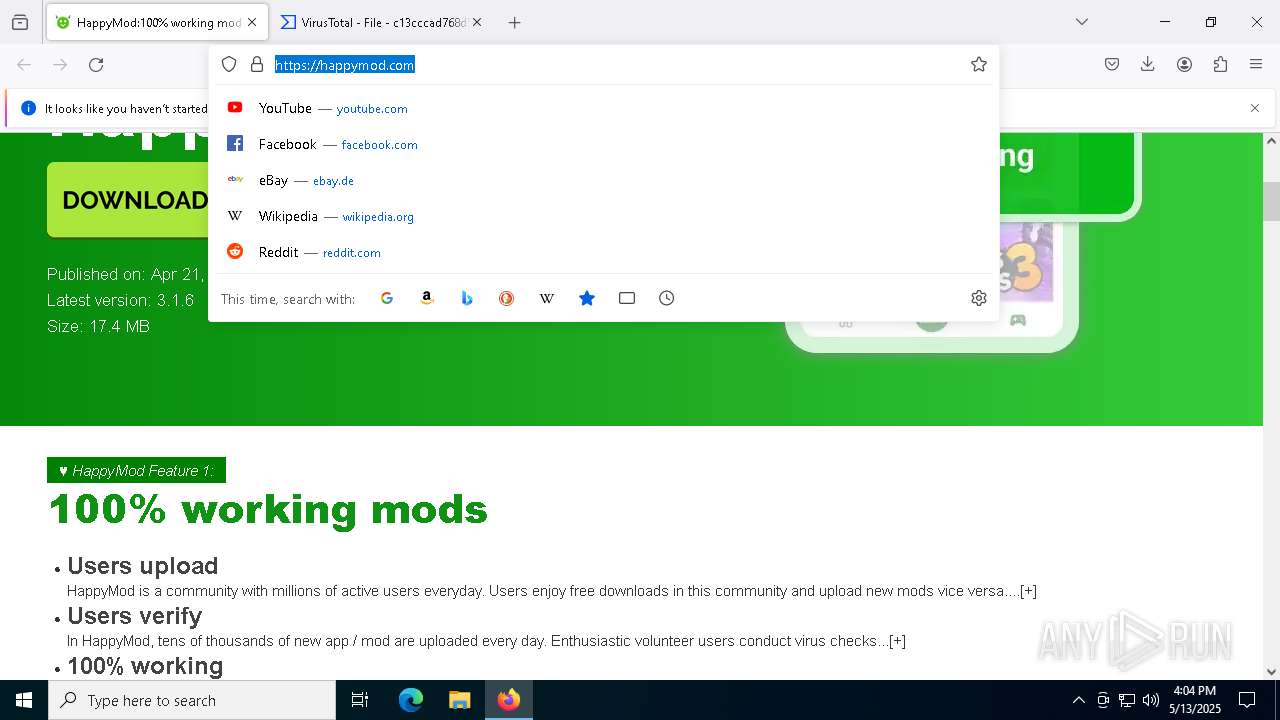Click the phone mockup game thumbnail
1280x720 pixels.
pos(1026,262)
